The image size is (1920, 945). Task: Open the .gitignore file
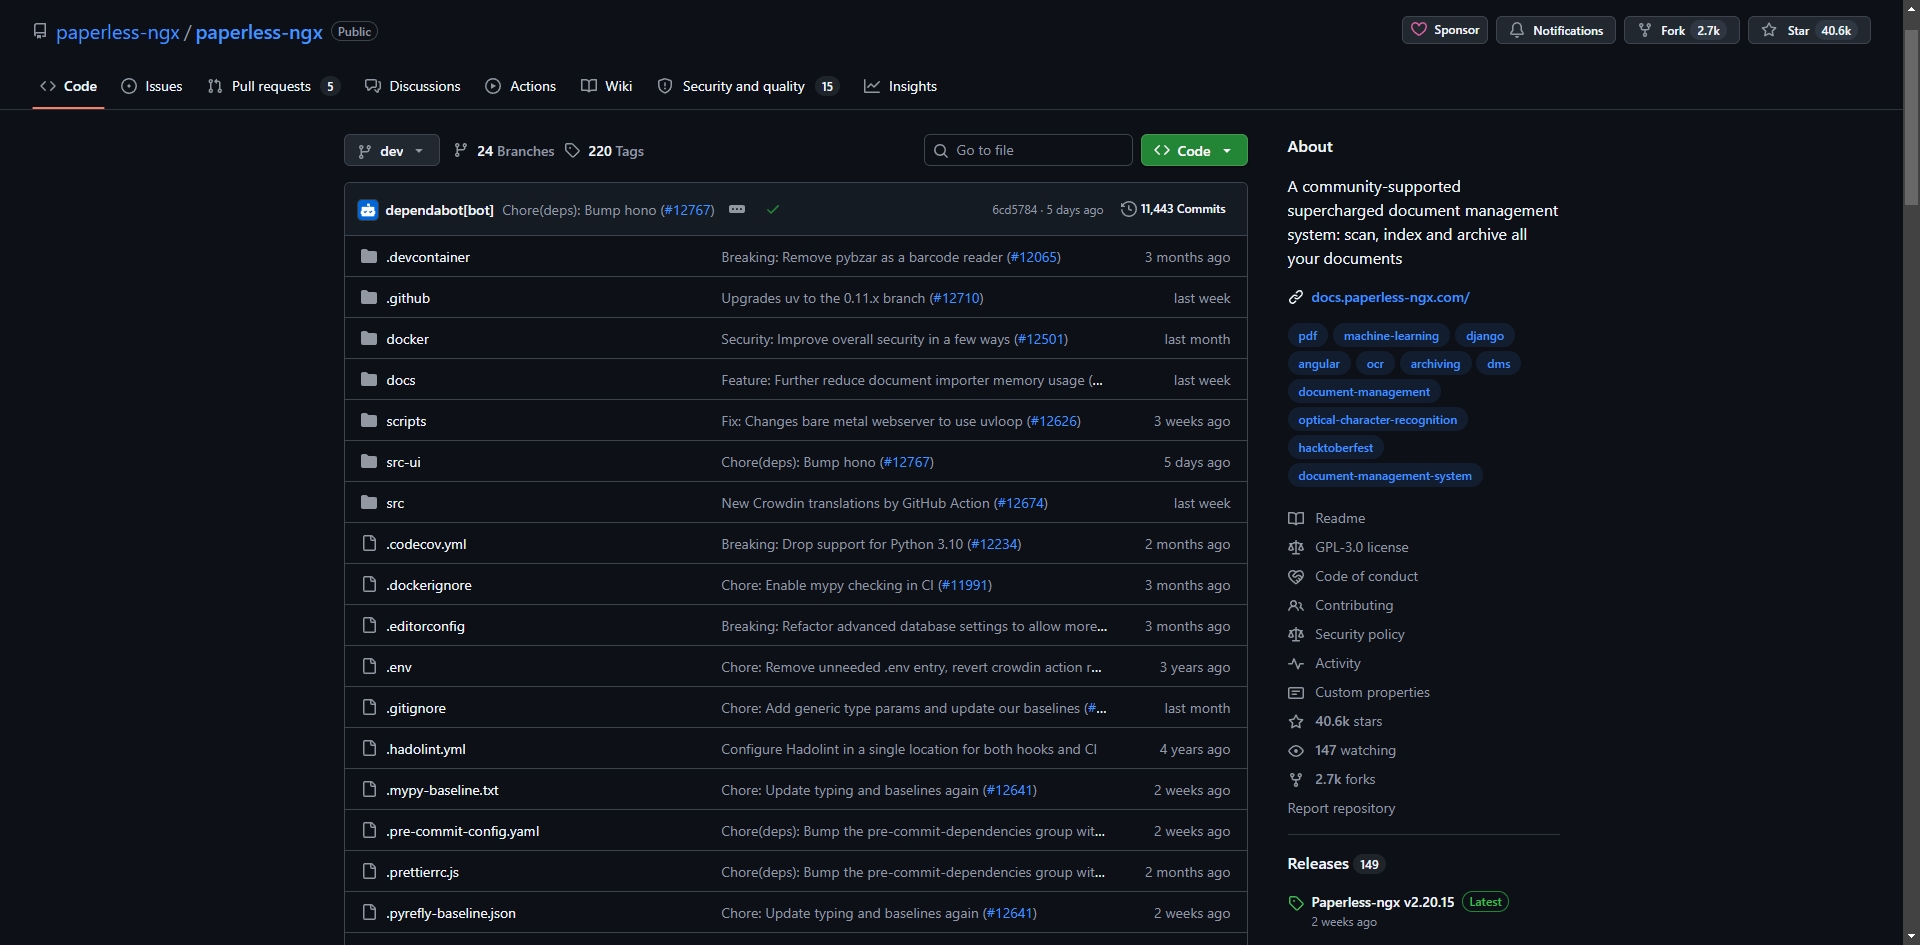416,708
